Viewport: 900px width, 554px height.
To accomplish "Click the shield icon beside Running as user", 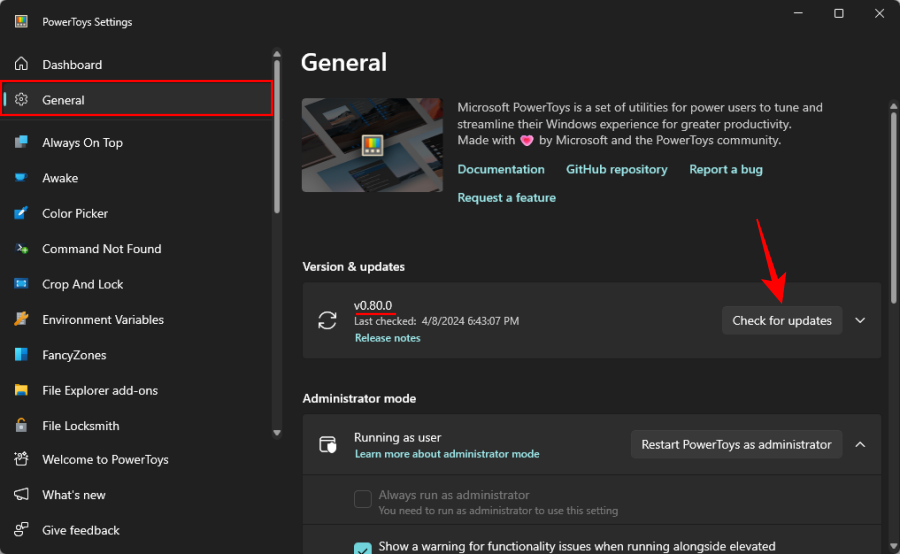I will point(328,444).
